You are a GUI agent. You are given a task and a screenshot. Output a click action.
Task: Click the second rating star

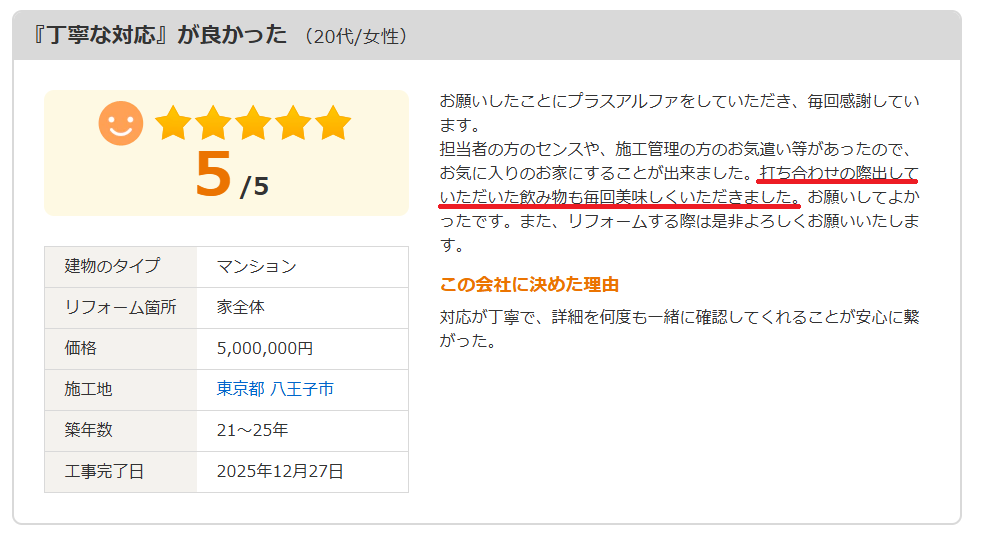click(x=213, y=123)
